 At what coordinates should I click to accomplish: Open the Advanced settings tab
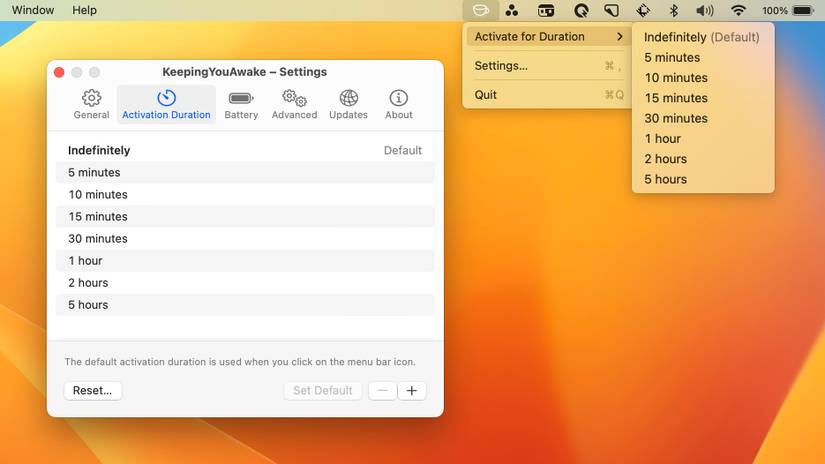coord(294,104)
